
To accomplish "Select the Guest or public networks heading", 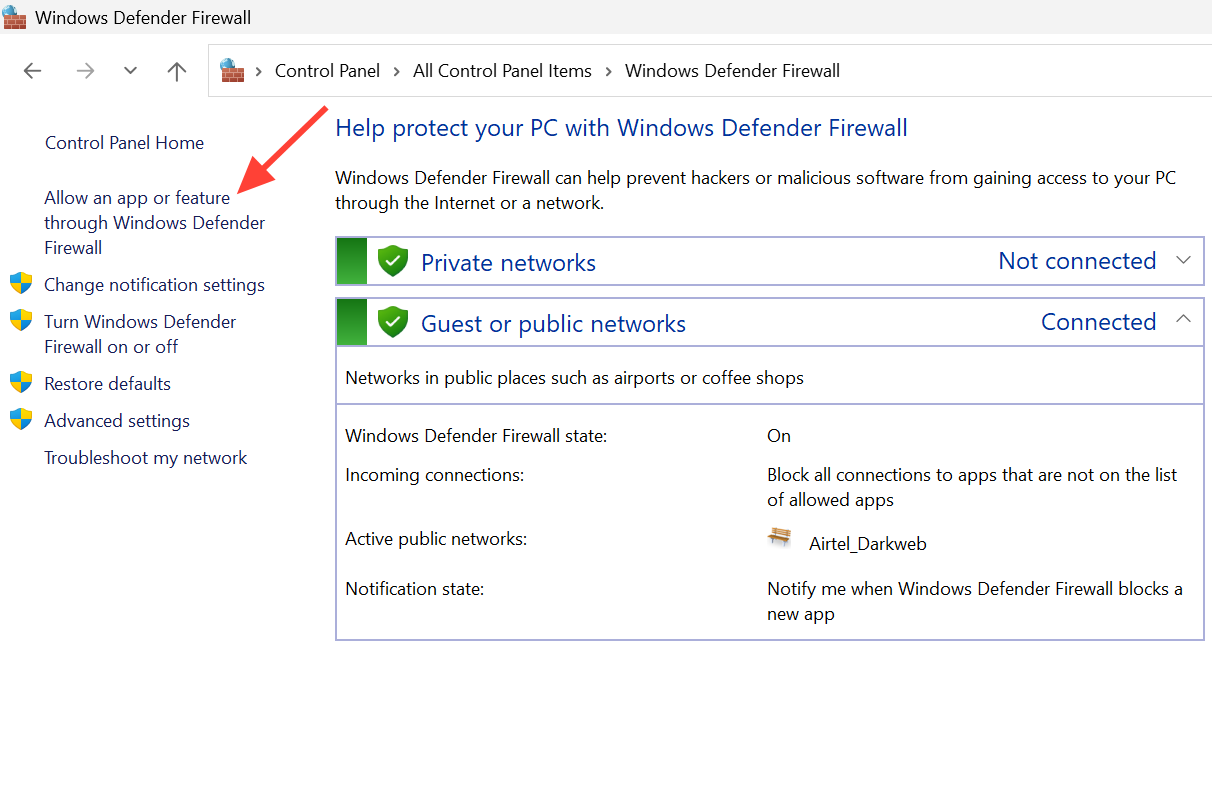I will 553,324.
